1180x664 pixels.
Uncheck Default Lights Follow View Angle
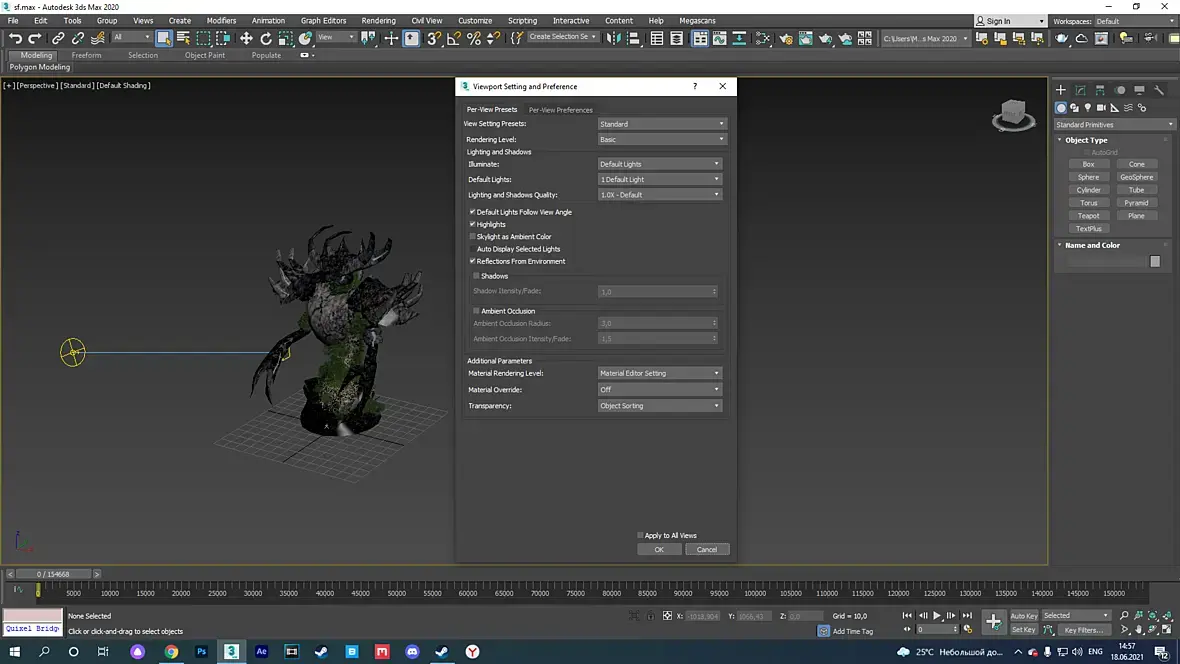click(473, 212)
